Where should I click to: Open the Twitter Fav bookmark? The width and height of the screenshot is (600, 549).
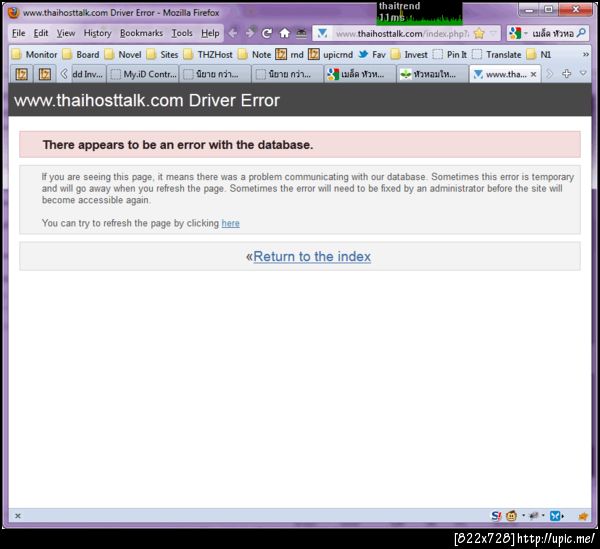click(x=372, y=55)
